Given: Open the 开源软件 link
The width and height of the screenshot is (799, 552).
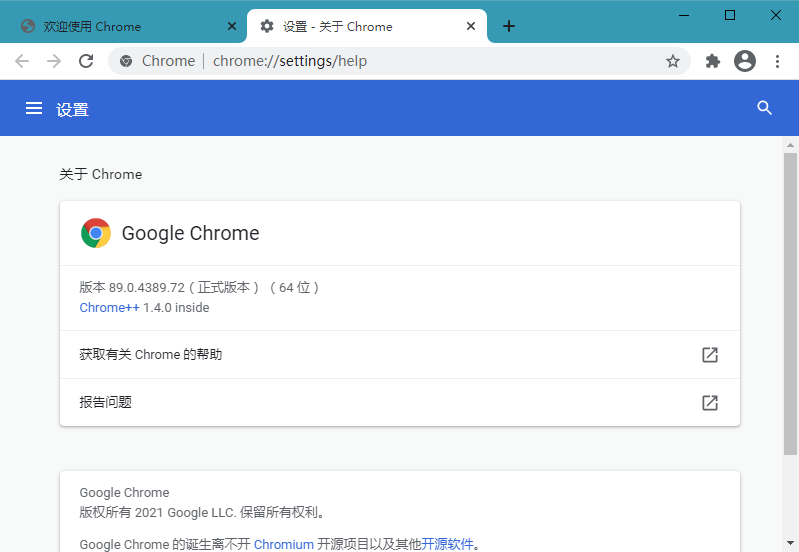Looking at the screenshot, I should pos(447,545).
